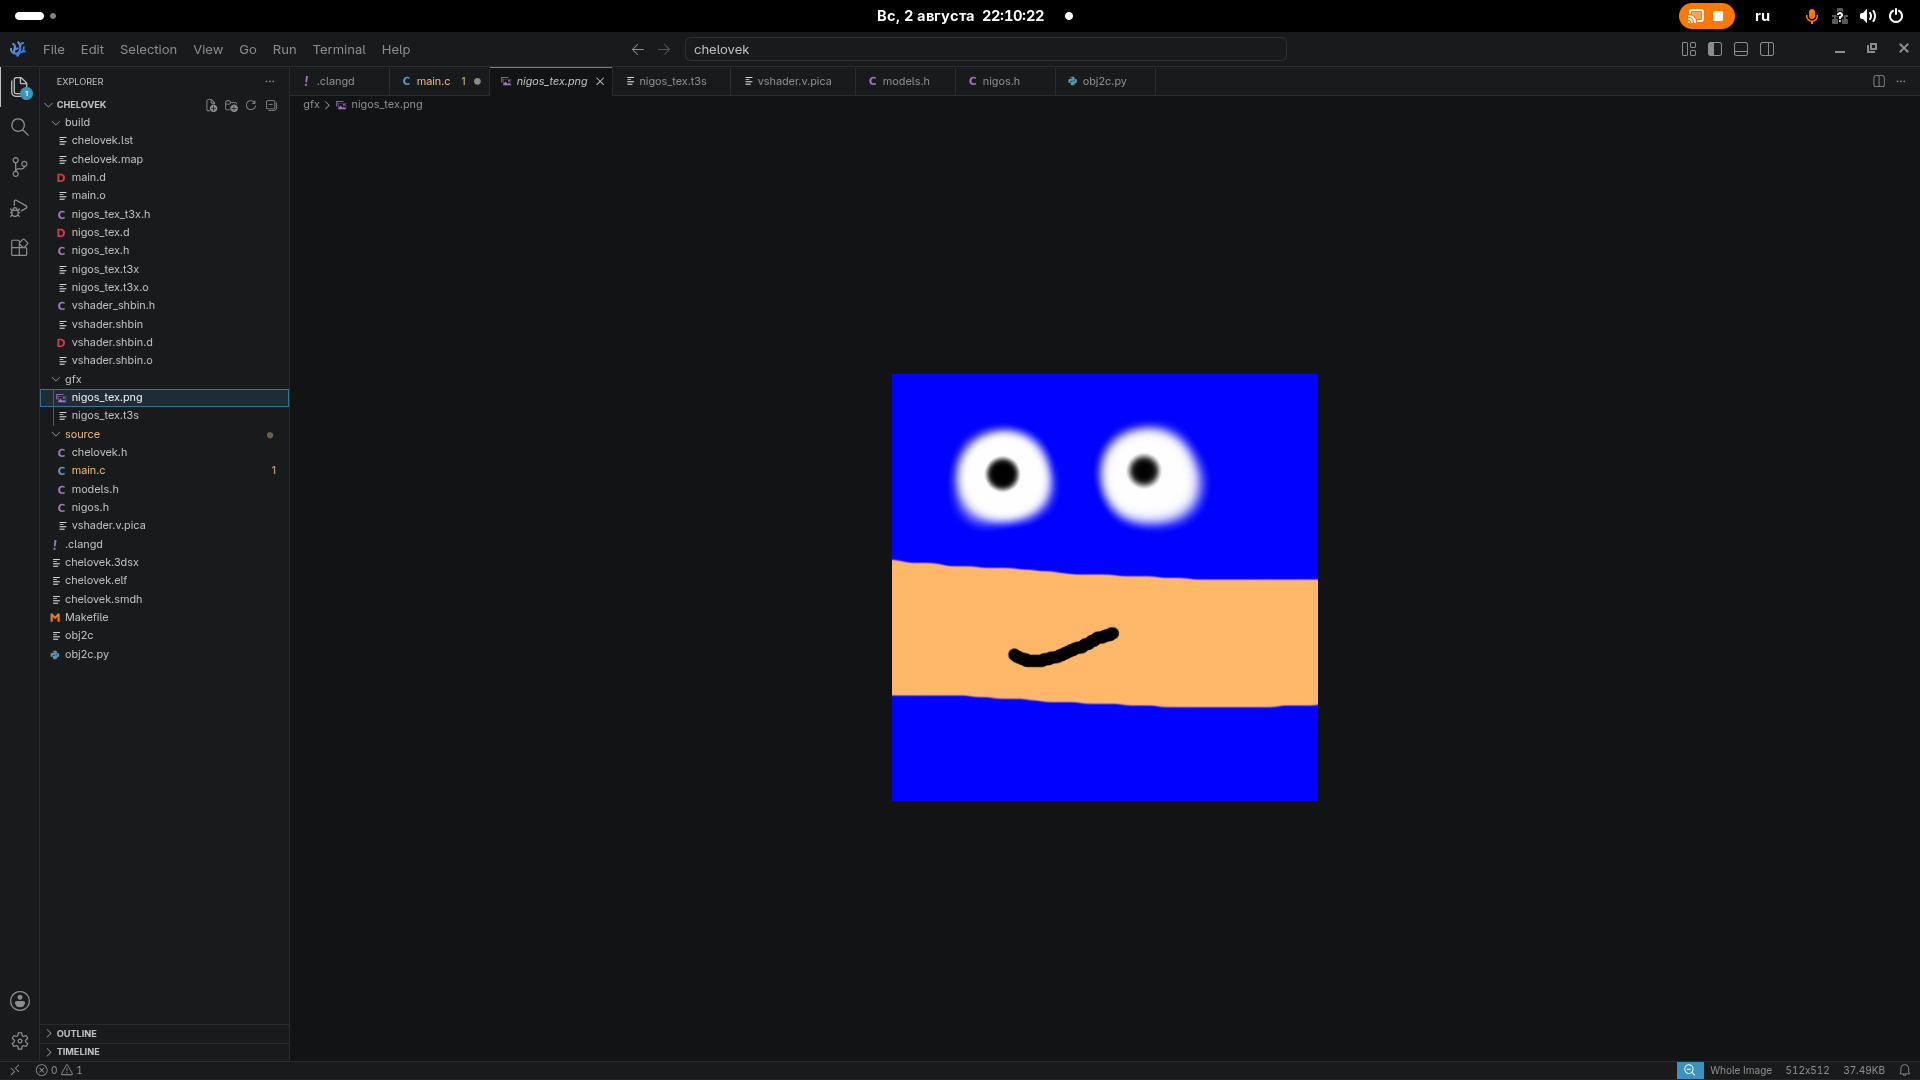The image size is (1920, 1080).
Task: Open Whole Image zoom selector
Action: pyautogui.click(x=1740, y=1070)
